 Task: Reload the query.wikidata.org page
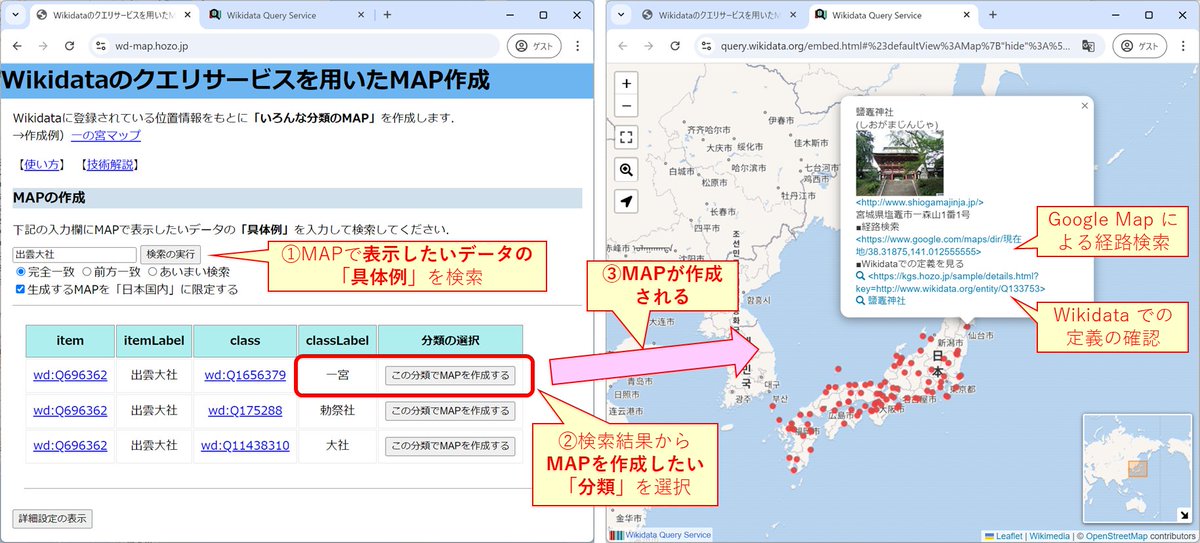675,46
